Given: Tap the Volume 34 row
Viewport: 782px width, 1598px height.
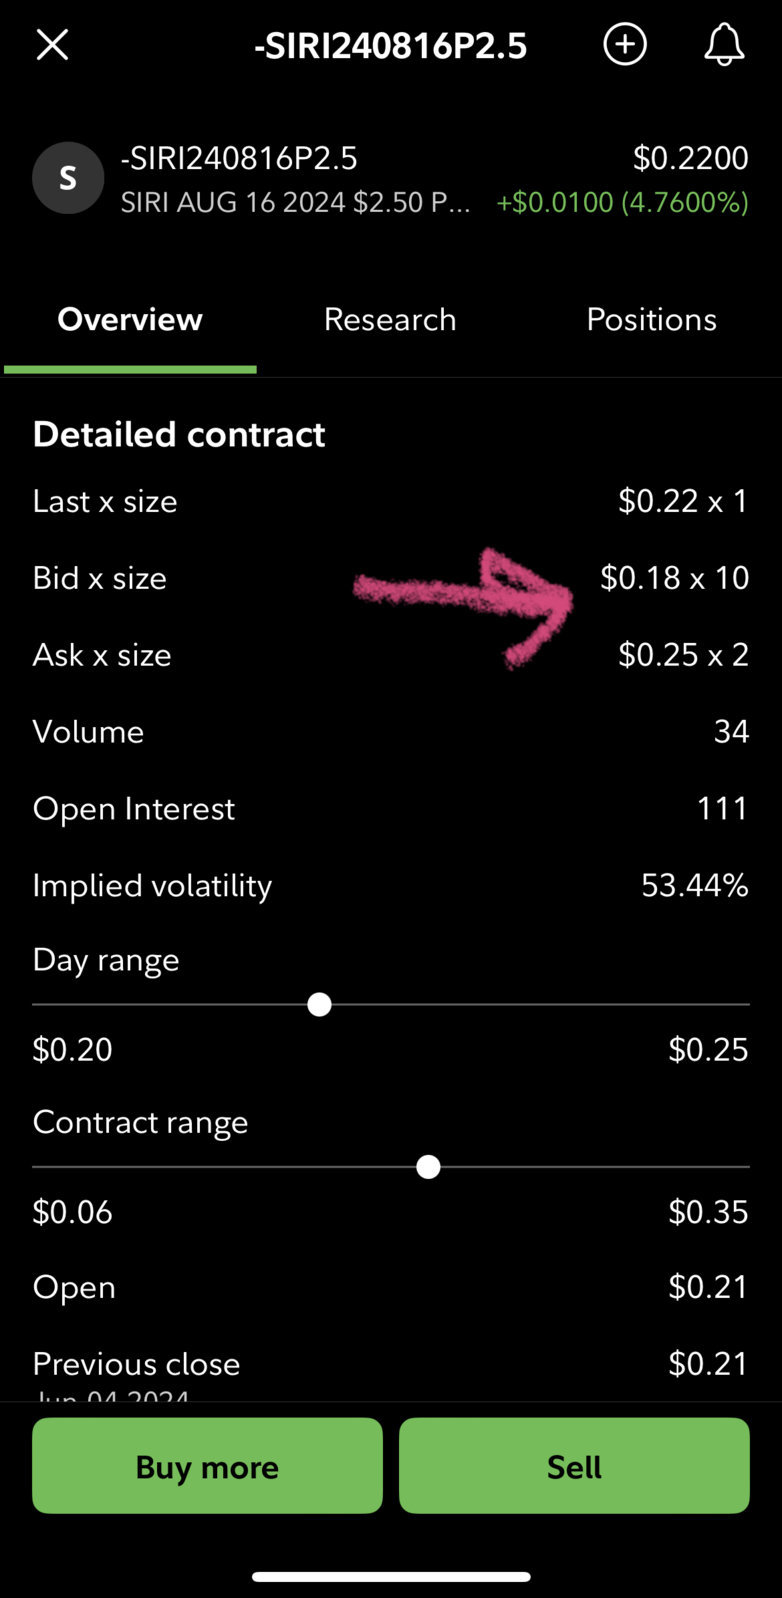Looking at the screenshot, I should click(391, 732).
